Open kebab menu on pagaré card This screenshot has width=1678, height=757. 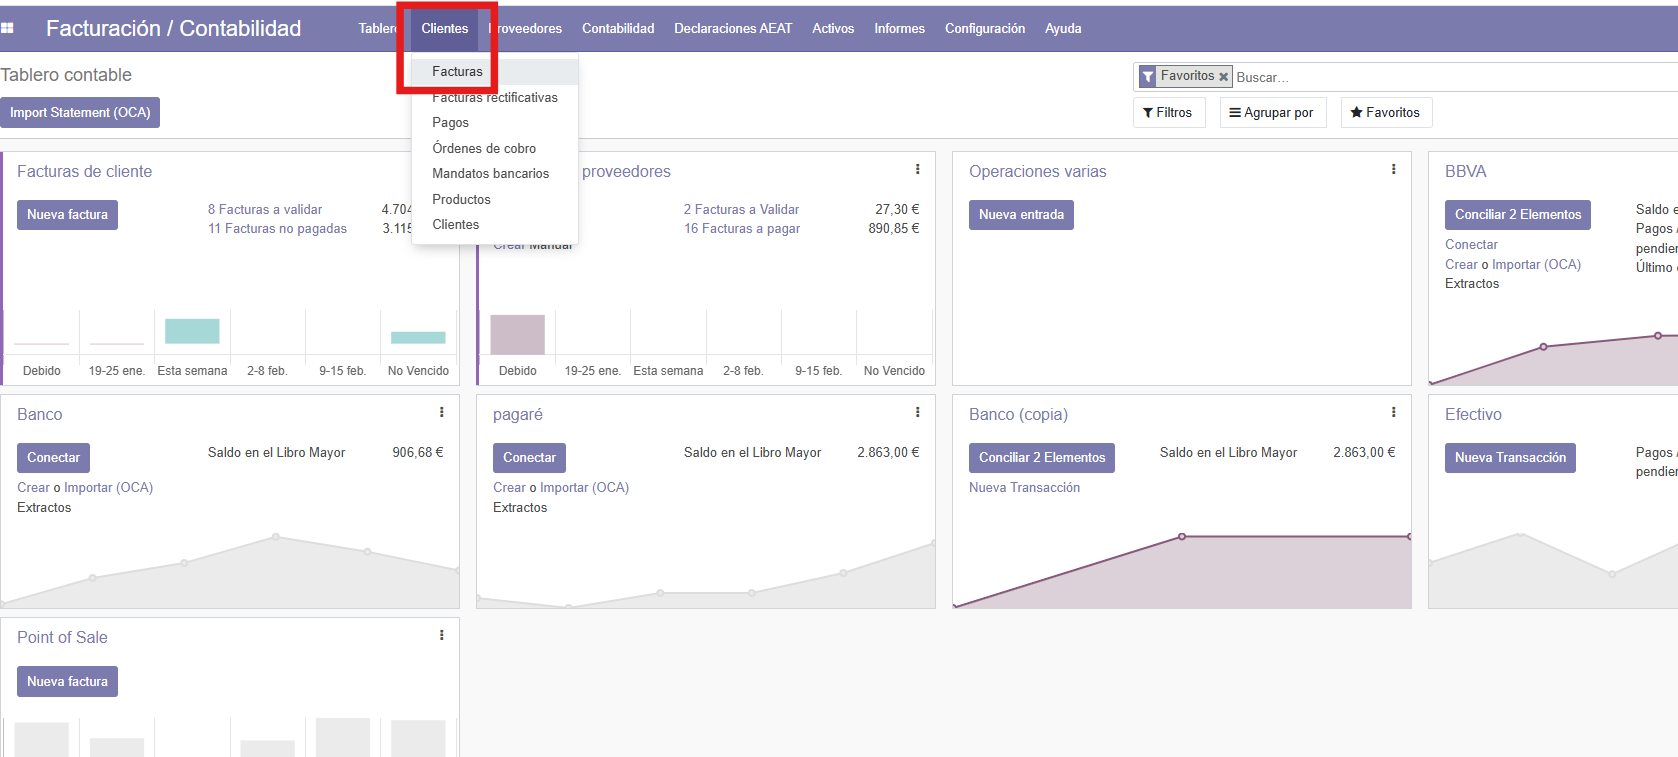coord(917,413)
